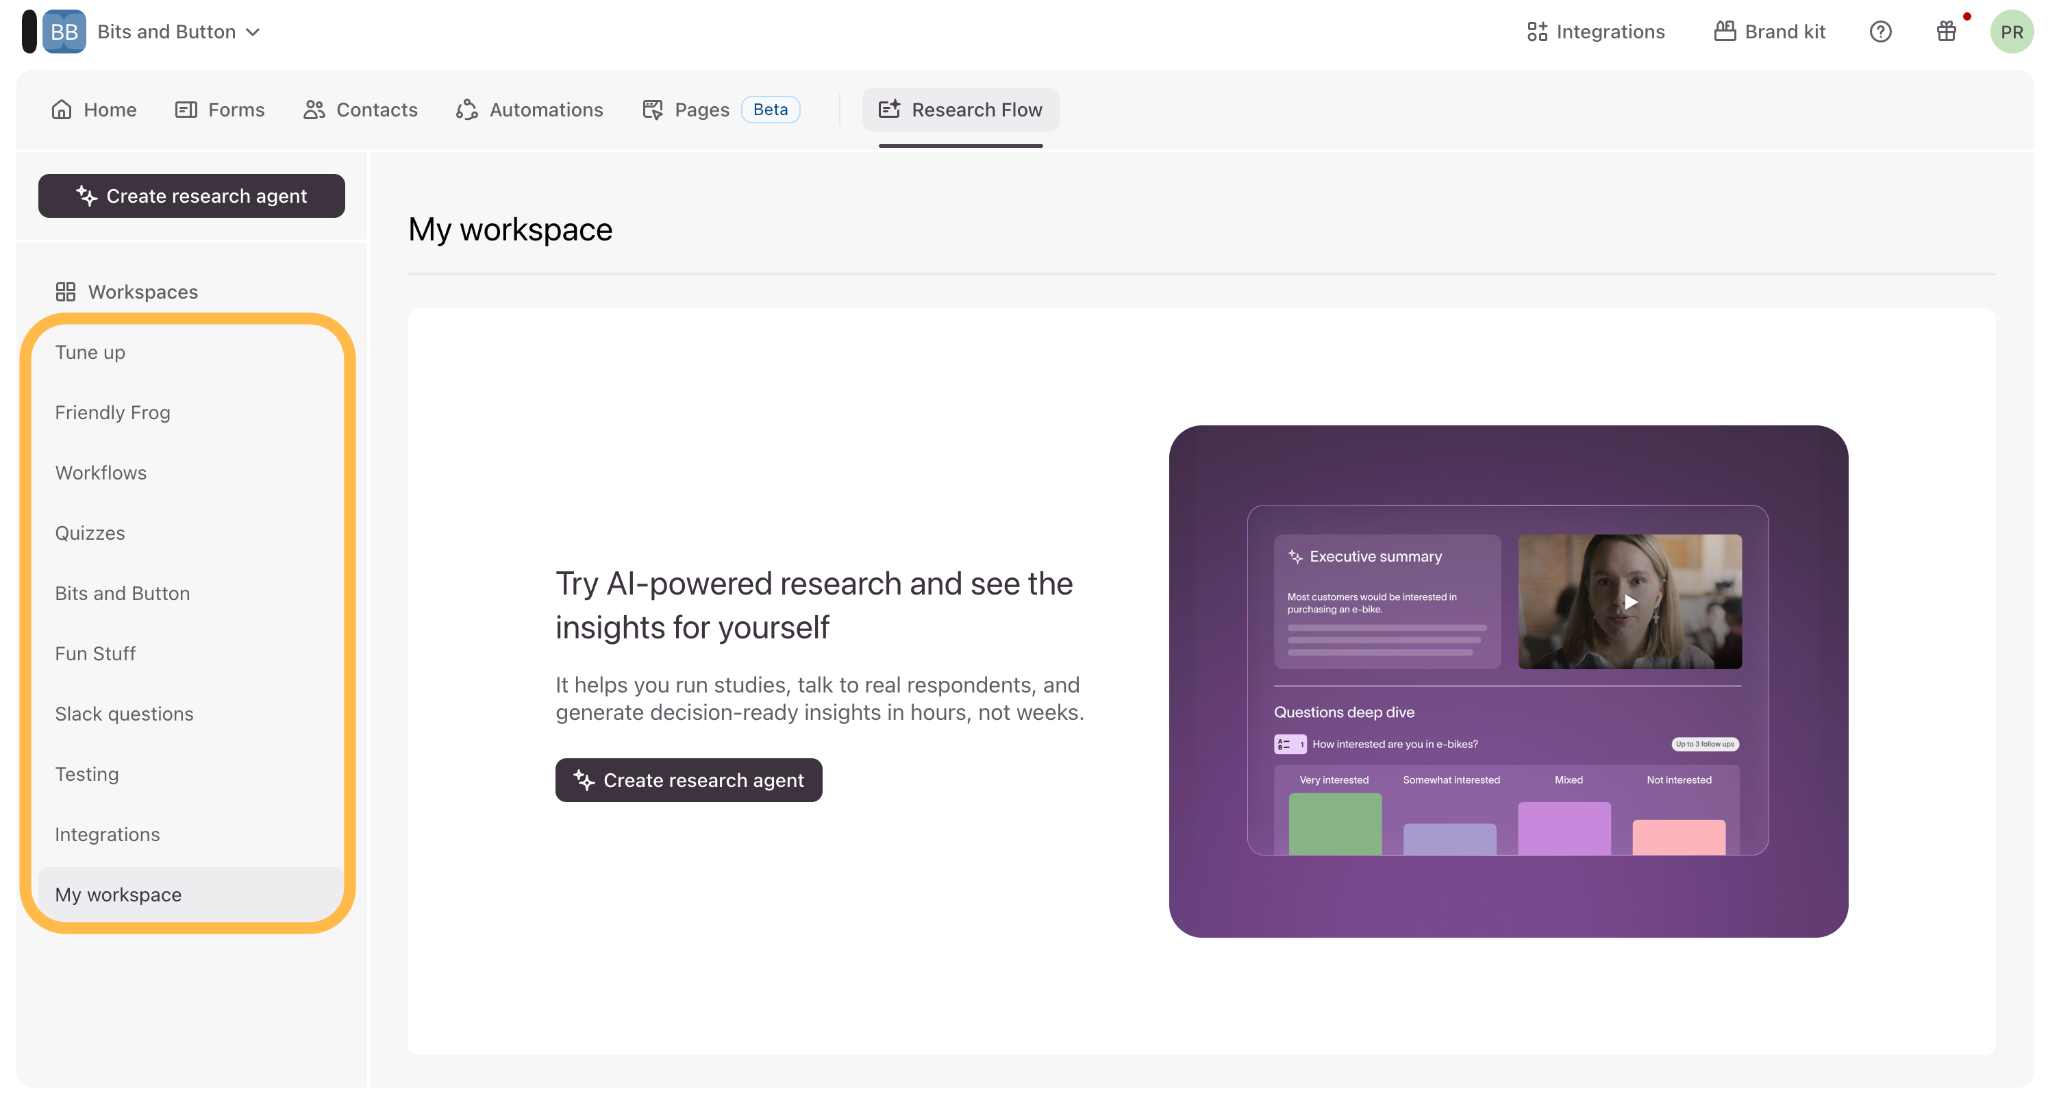Open the Contacts tab
2048x1095 pixels.
tap(361, 110)
